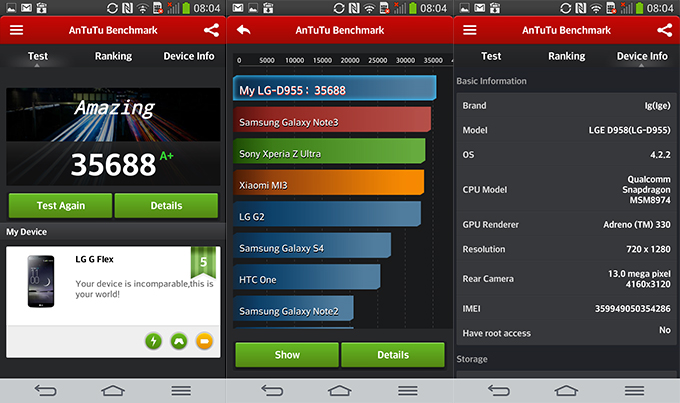This screenshot has height=403, width=680.
Task: Tap battery icon in right status bar
Action: 639,8
